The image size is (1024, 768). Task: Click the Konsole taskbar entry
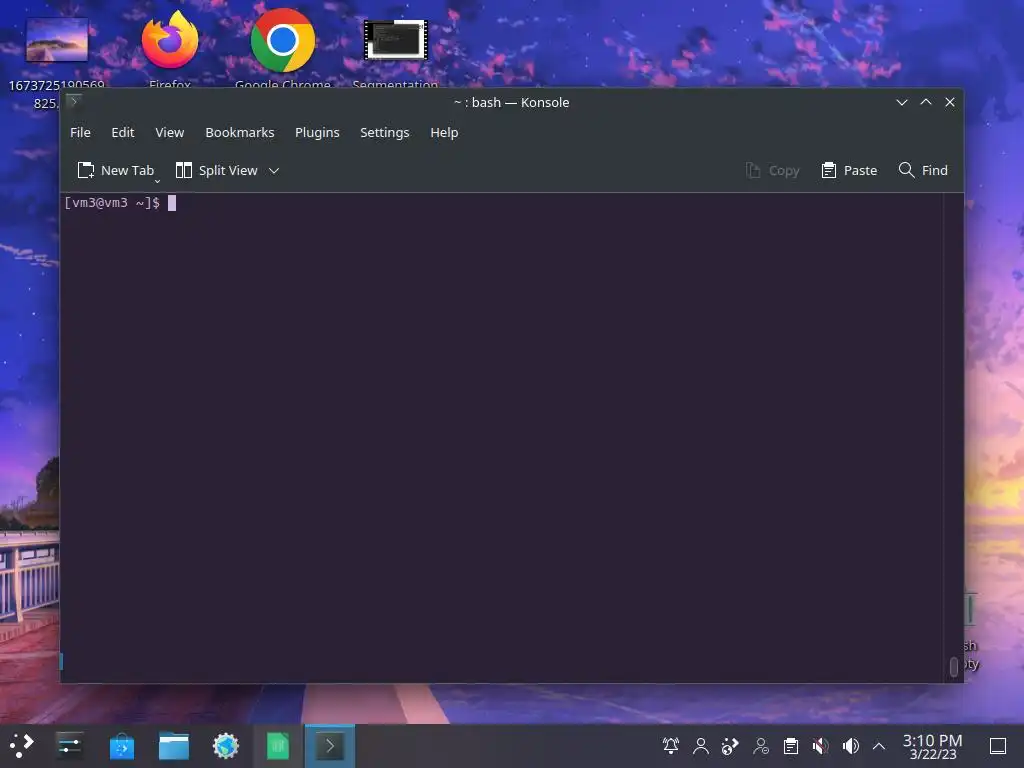tap(330, 746)
